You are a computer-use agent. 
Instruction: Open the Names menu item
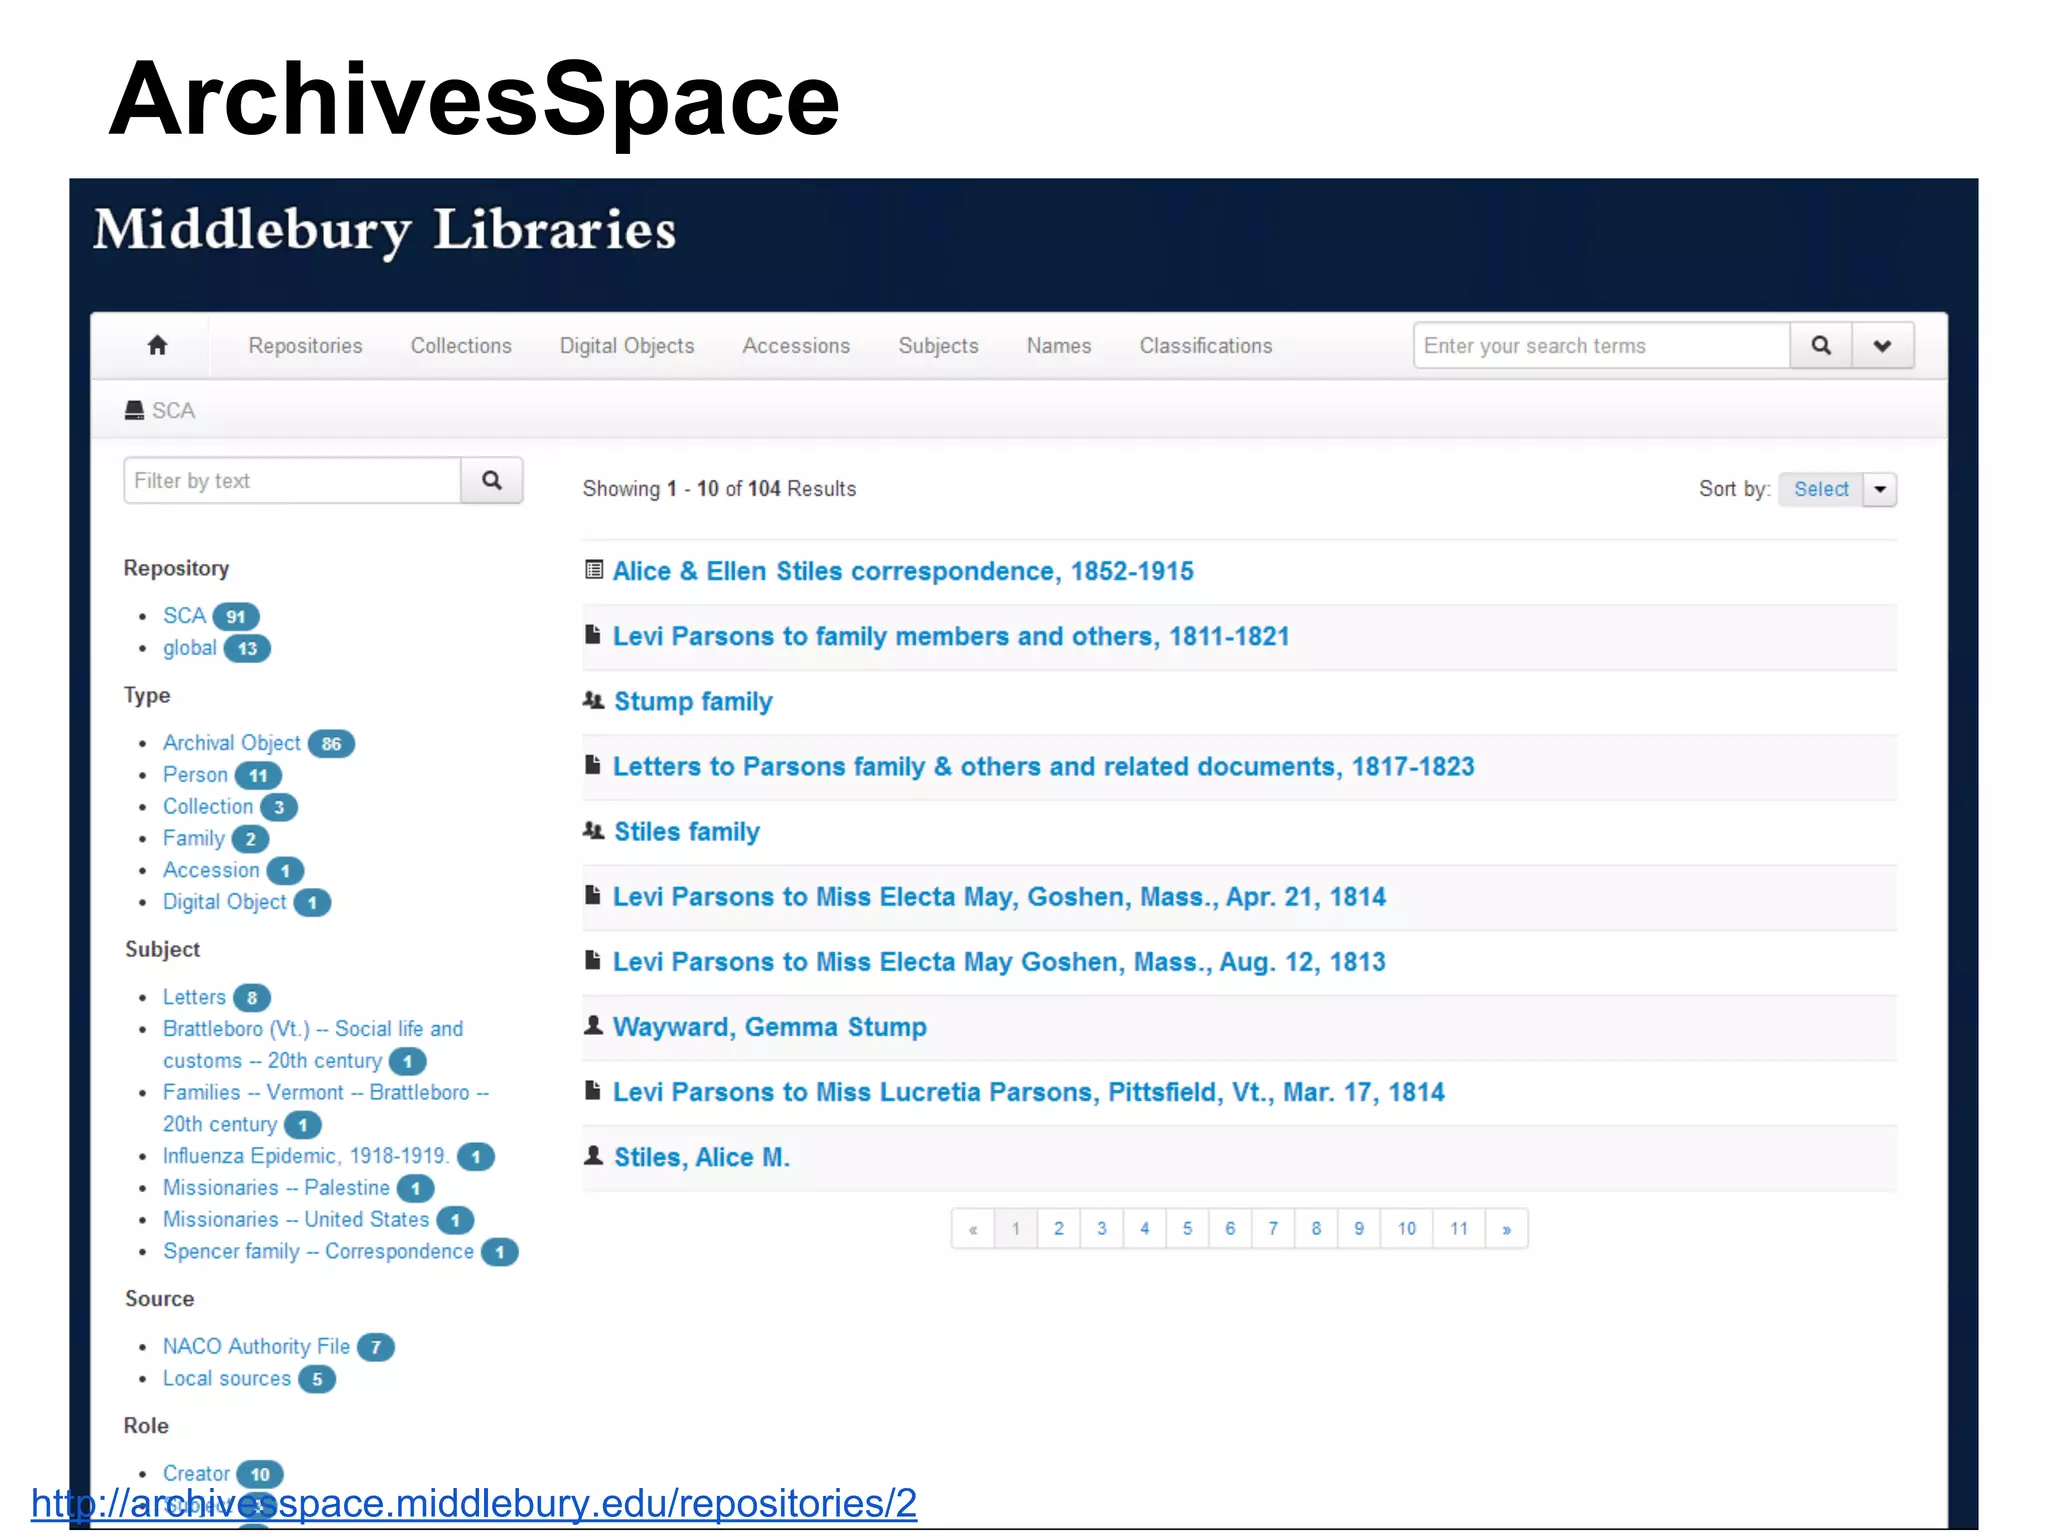pos(1059,346)
